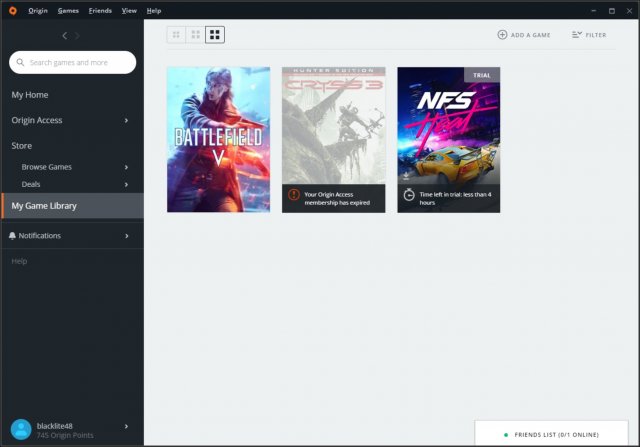The height and width of the screenshot is (447, 640).
Task: Switch to medium tile grid view
Action: point(196,35)
